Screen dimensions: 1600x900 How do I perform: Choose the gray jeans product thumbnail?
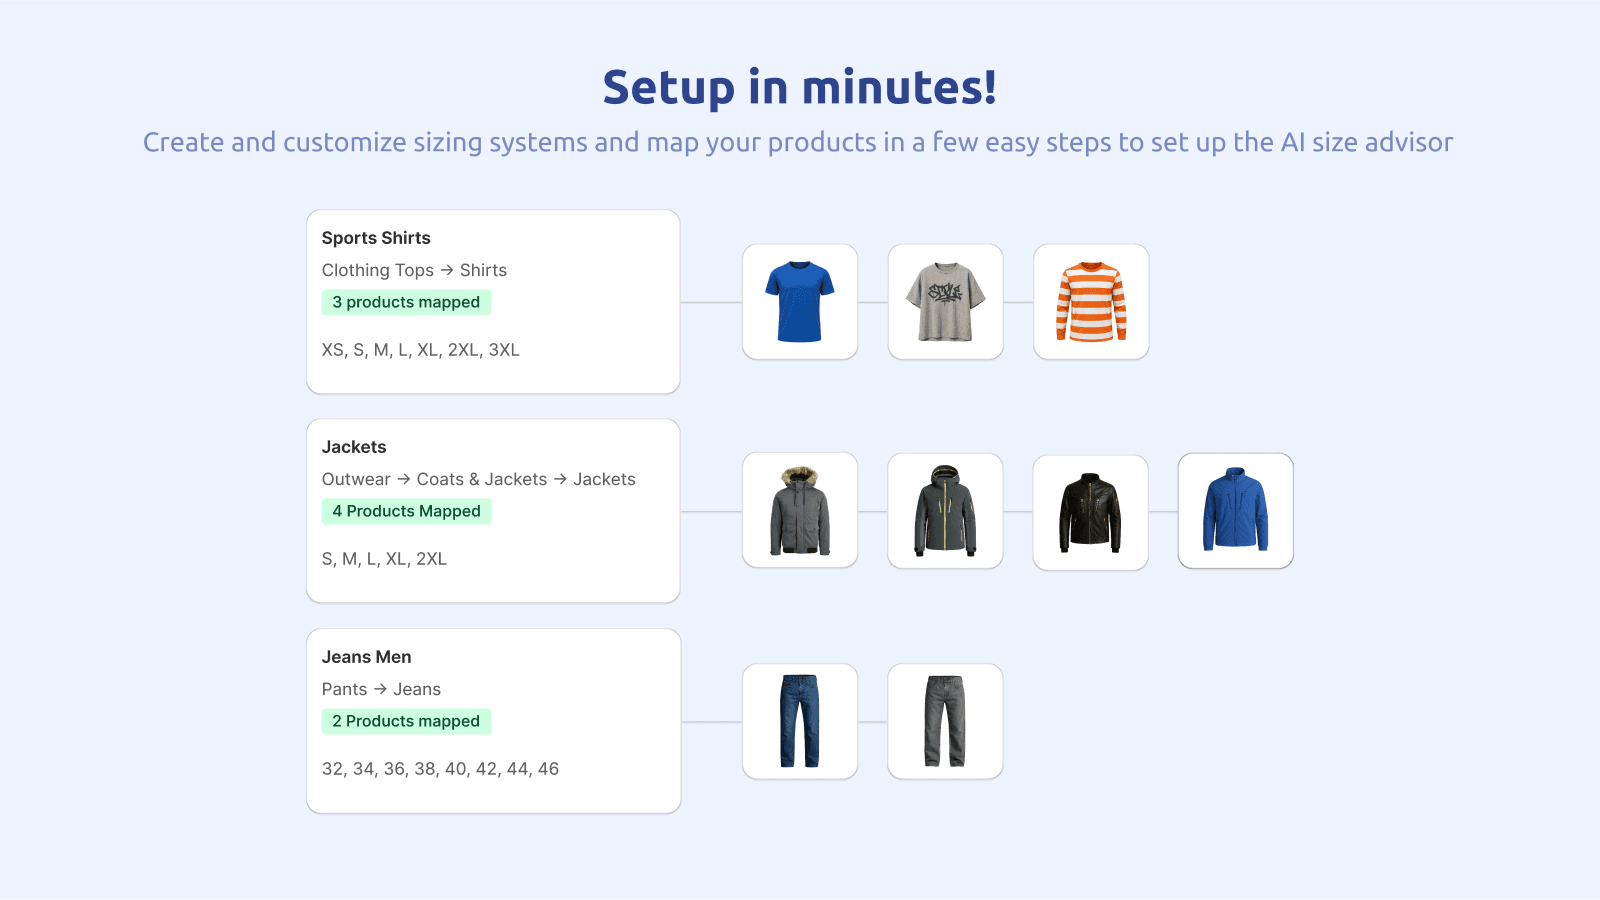click(945, 721)
